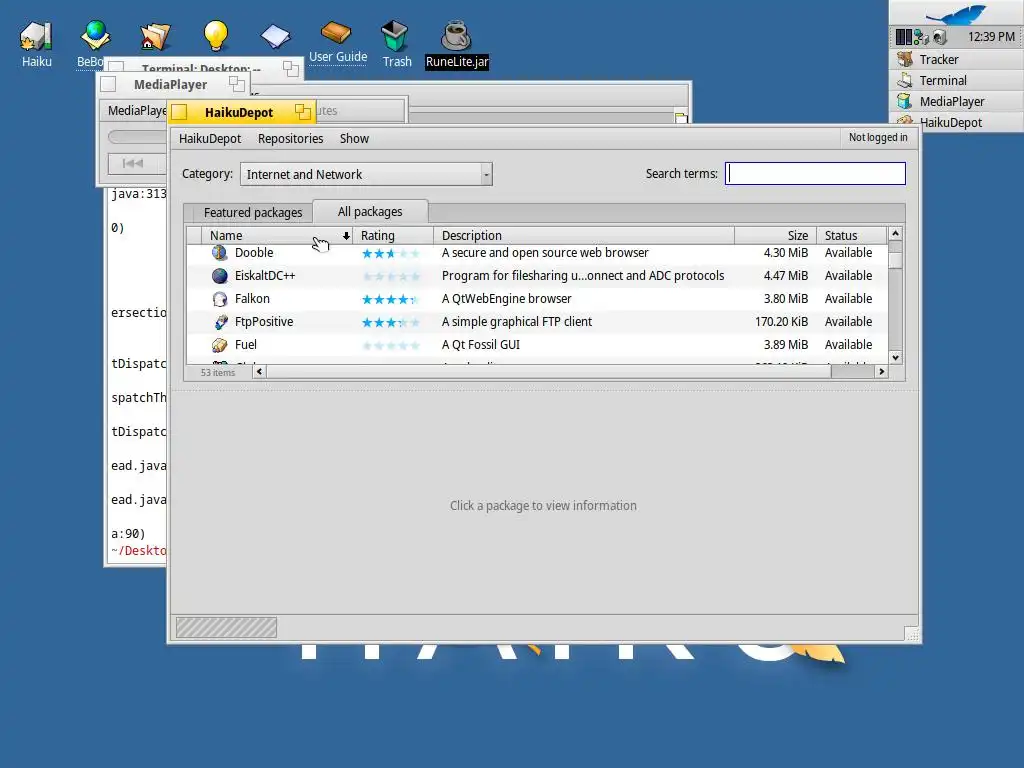
Task: Sort by the Description column header
Action: click(x=584, y=236)
